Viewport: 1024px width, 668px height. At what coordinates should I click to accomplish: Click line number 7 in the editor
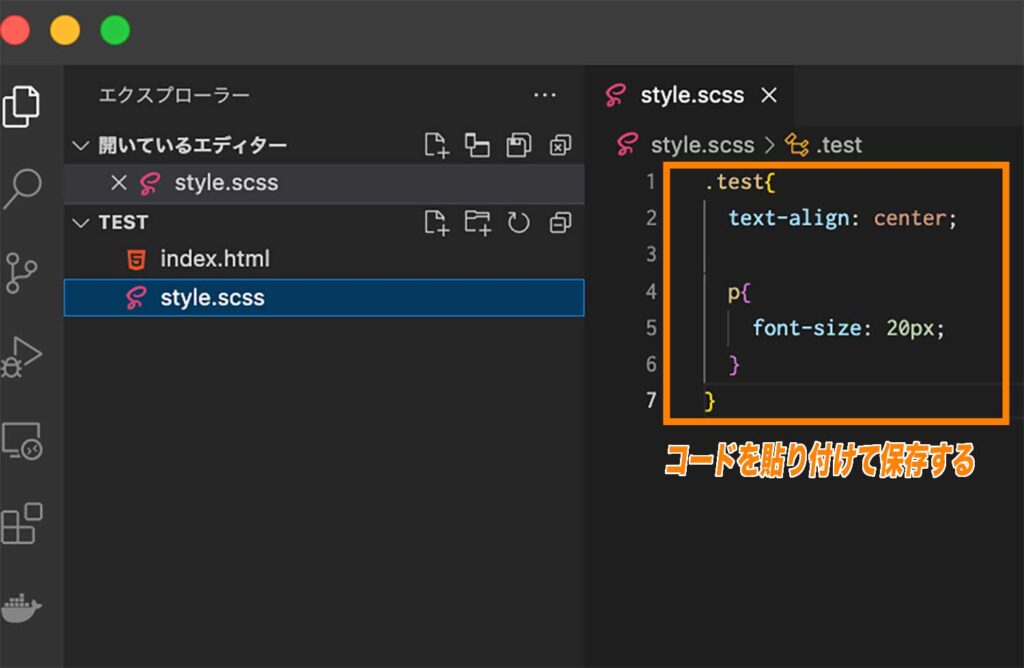pyautogui.click(x=651, y=399)
